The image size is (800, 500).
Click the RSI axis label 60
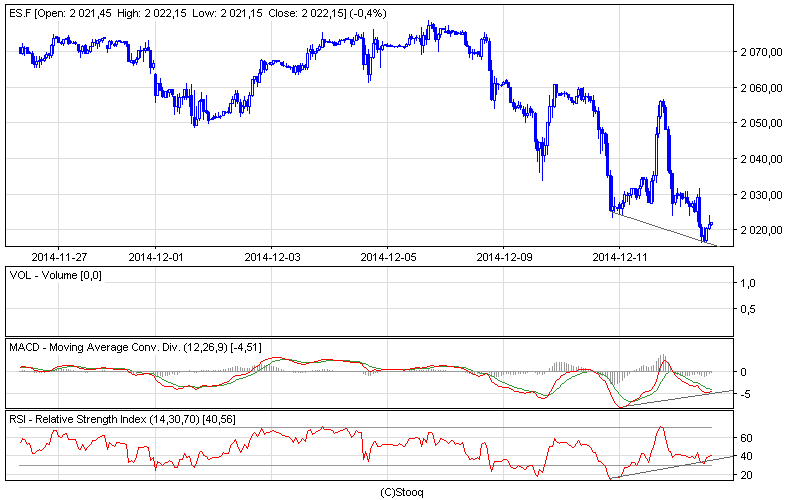click(746, 438)
